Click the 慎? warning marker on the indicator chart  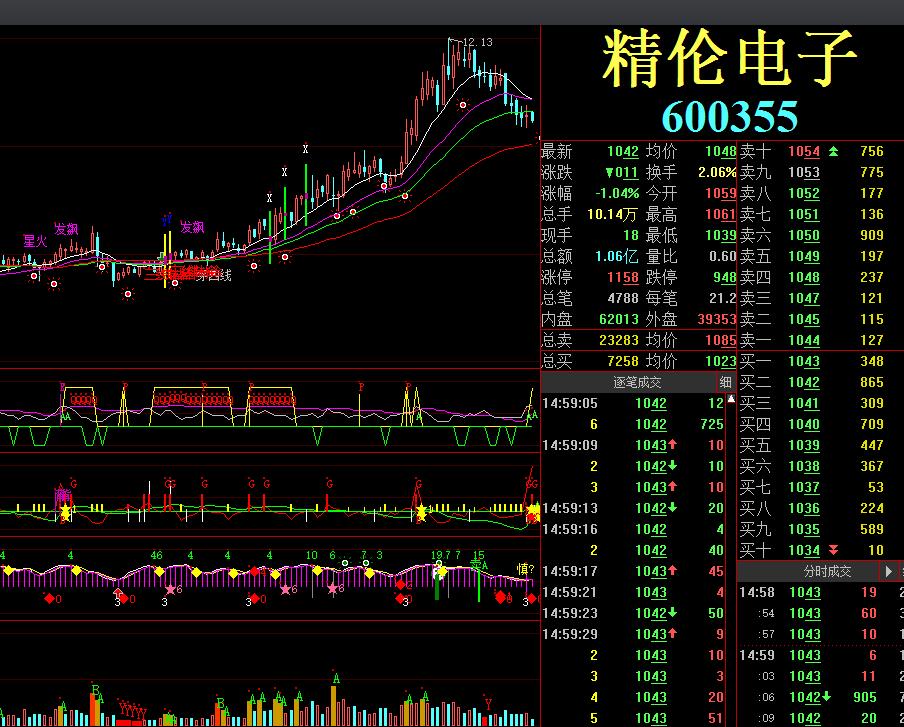(525, 569)
